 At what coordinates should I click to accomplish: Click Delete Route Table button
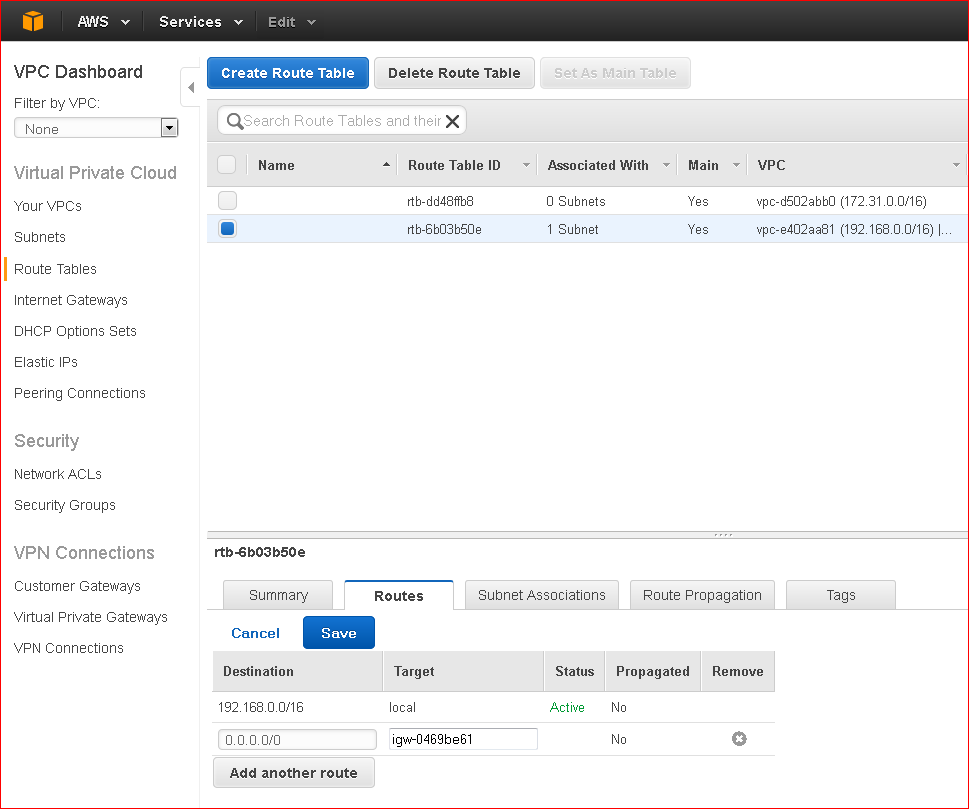click(454, 73)
